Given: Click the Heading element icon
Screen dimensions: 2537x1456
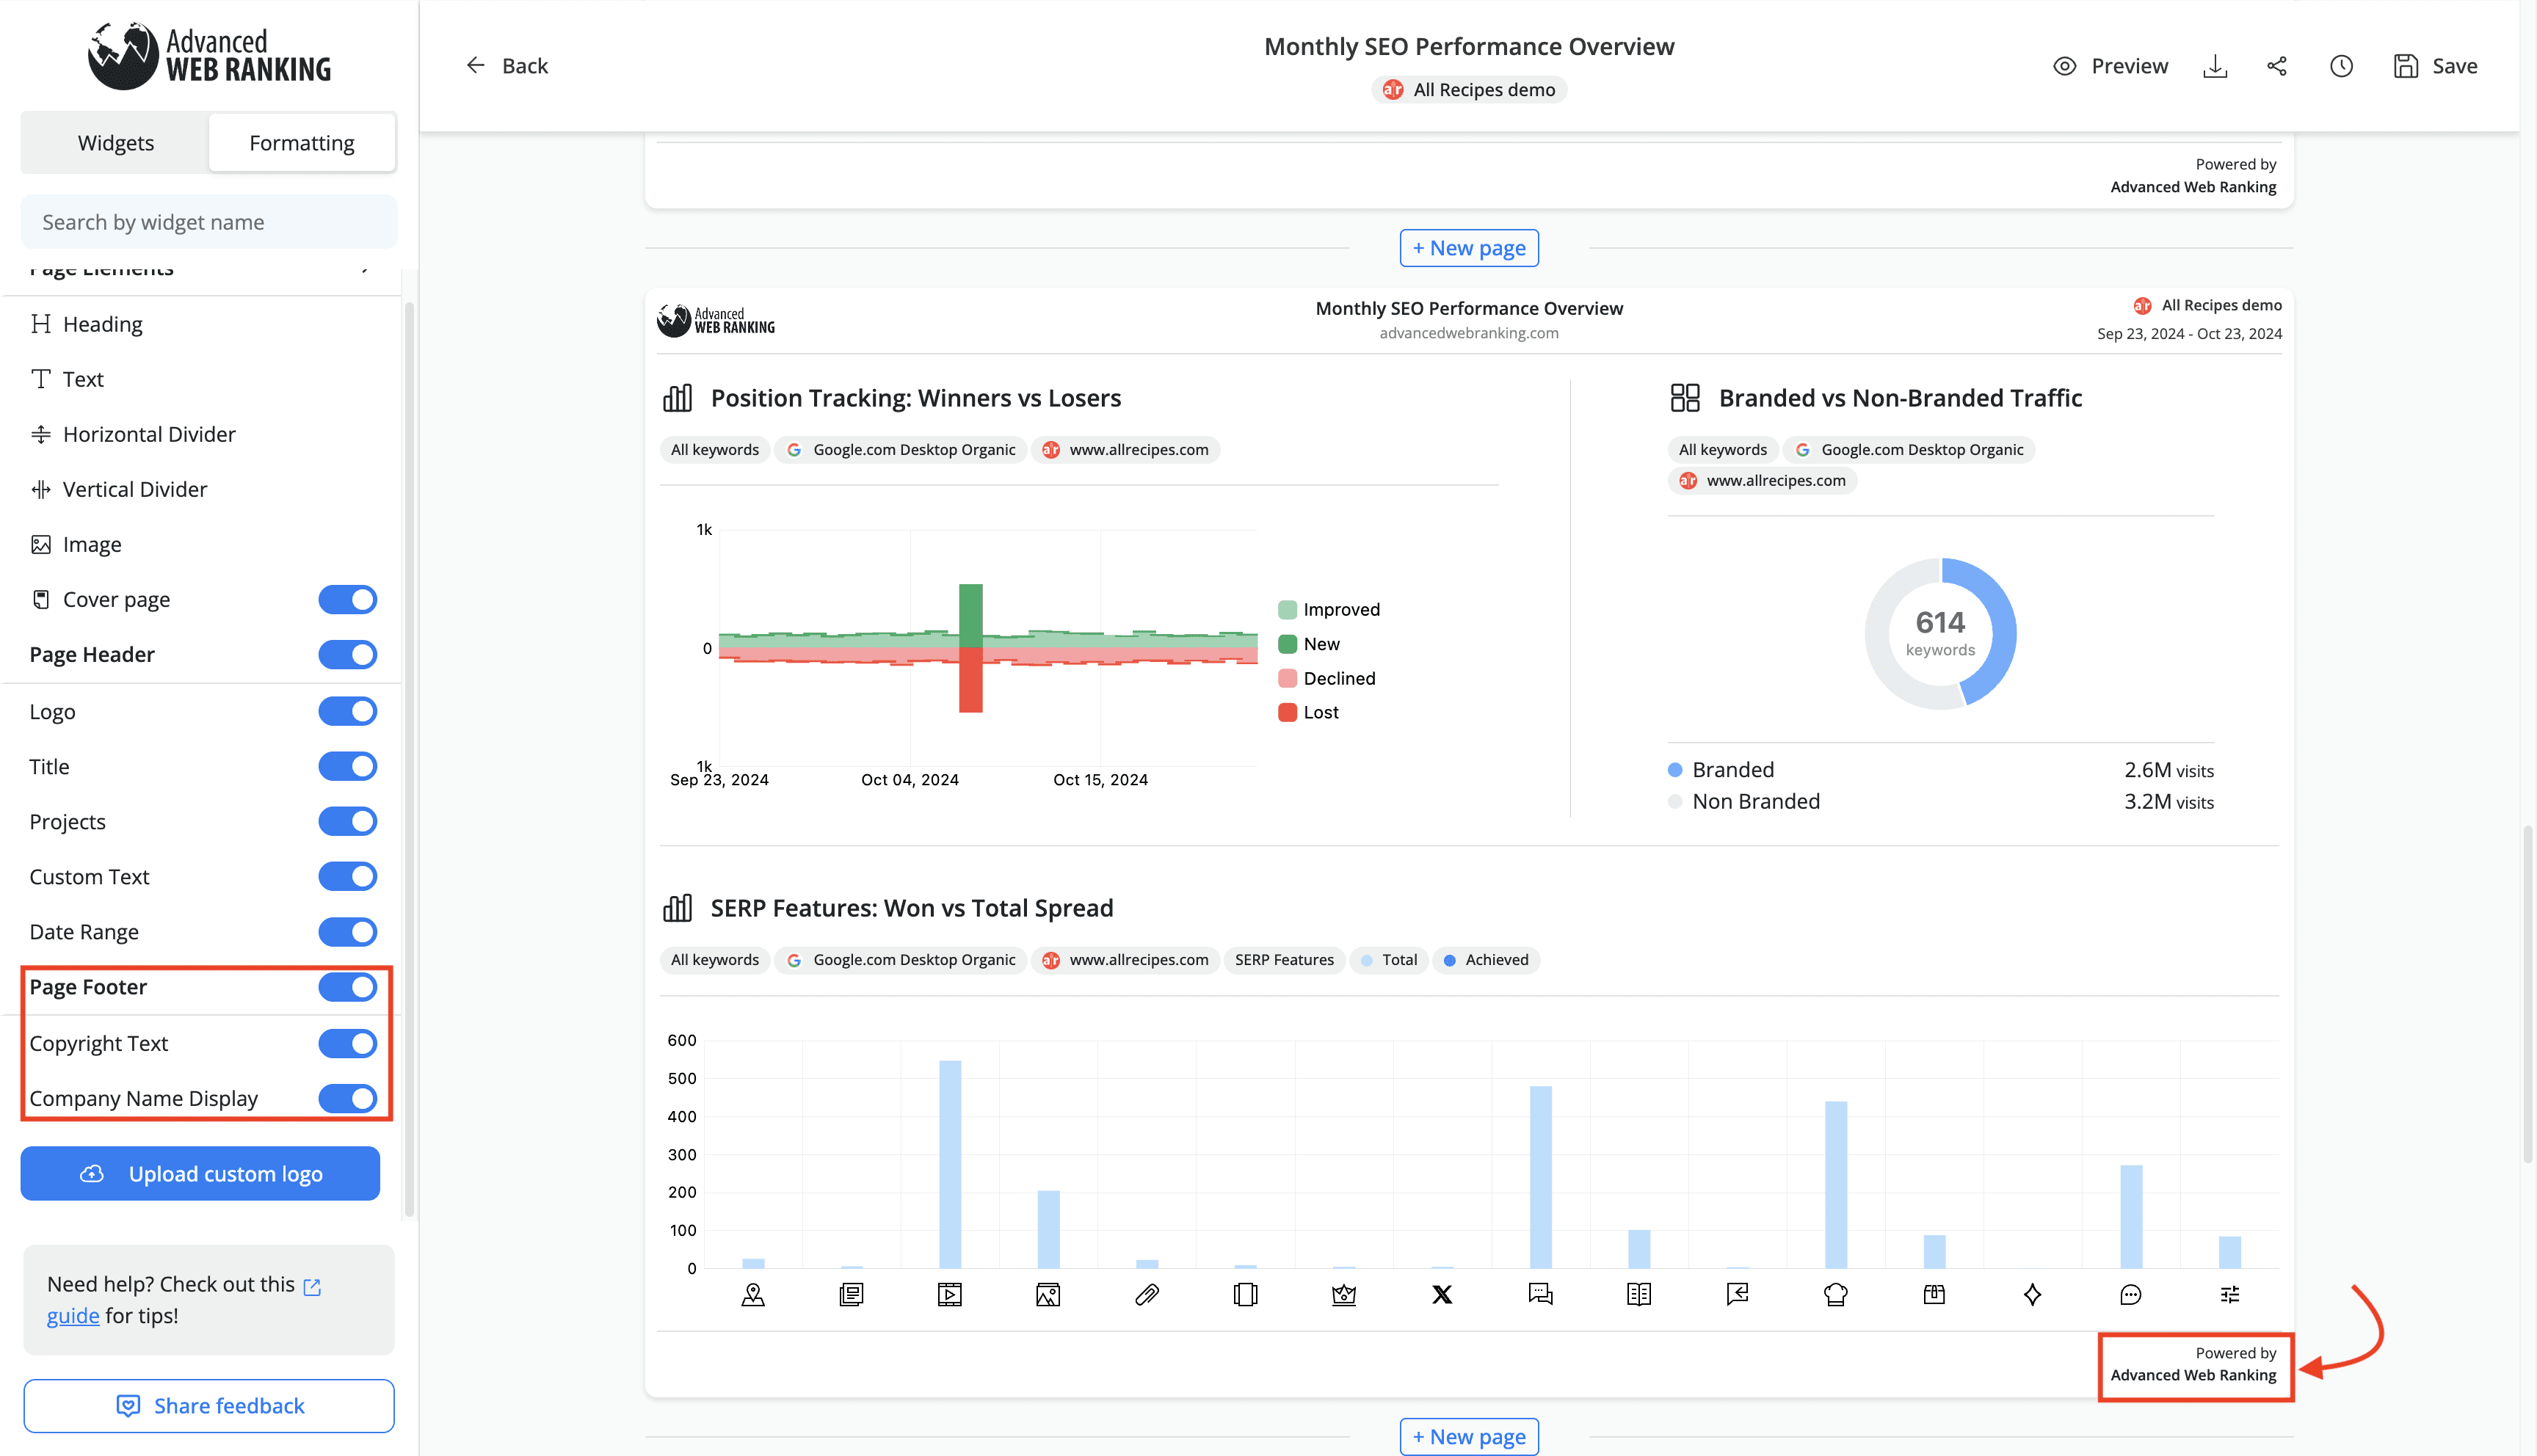Looking at the screenshot, I should 41,324.
